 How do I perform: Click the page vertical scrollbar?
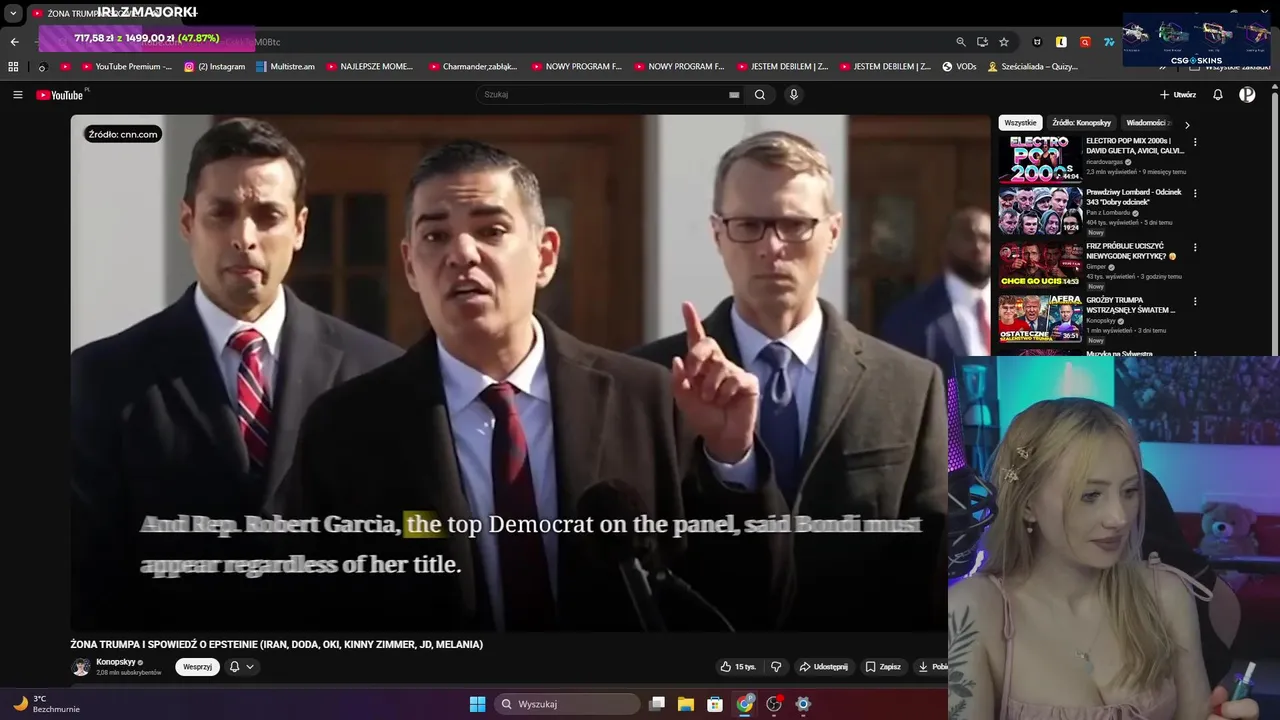[1275, 220]
